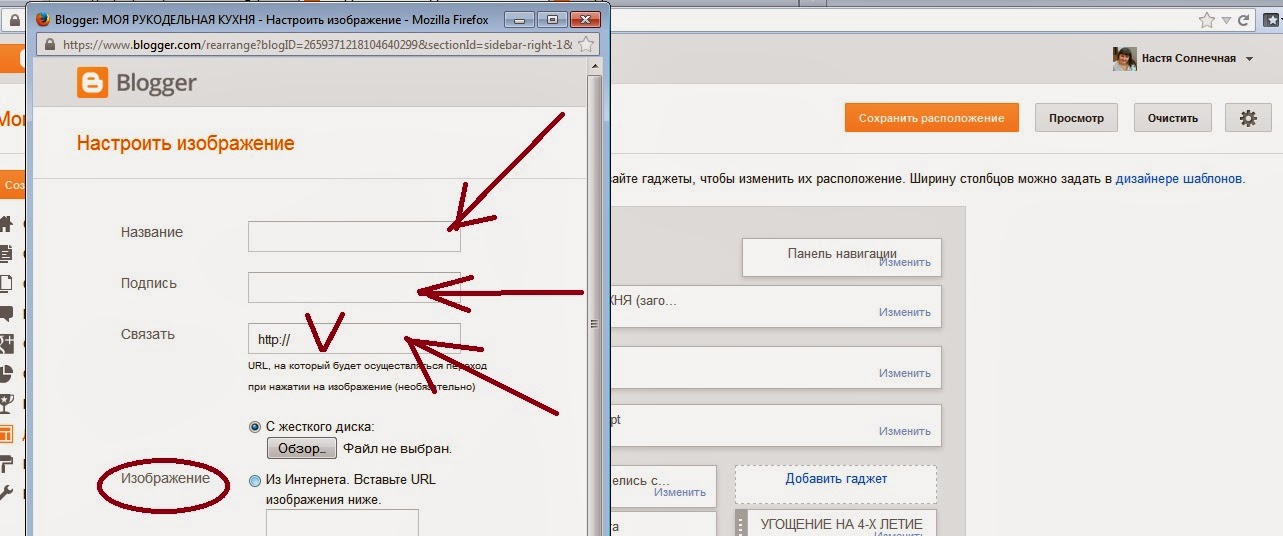
Task: Open the дизайнере шаблонов link
Action: 1179,179
